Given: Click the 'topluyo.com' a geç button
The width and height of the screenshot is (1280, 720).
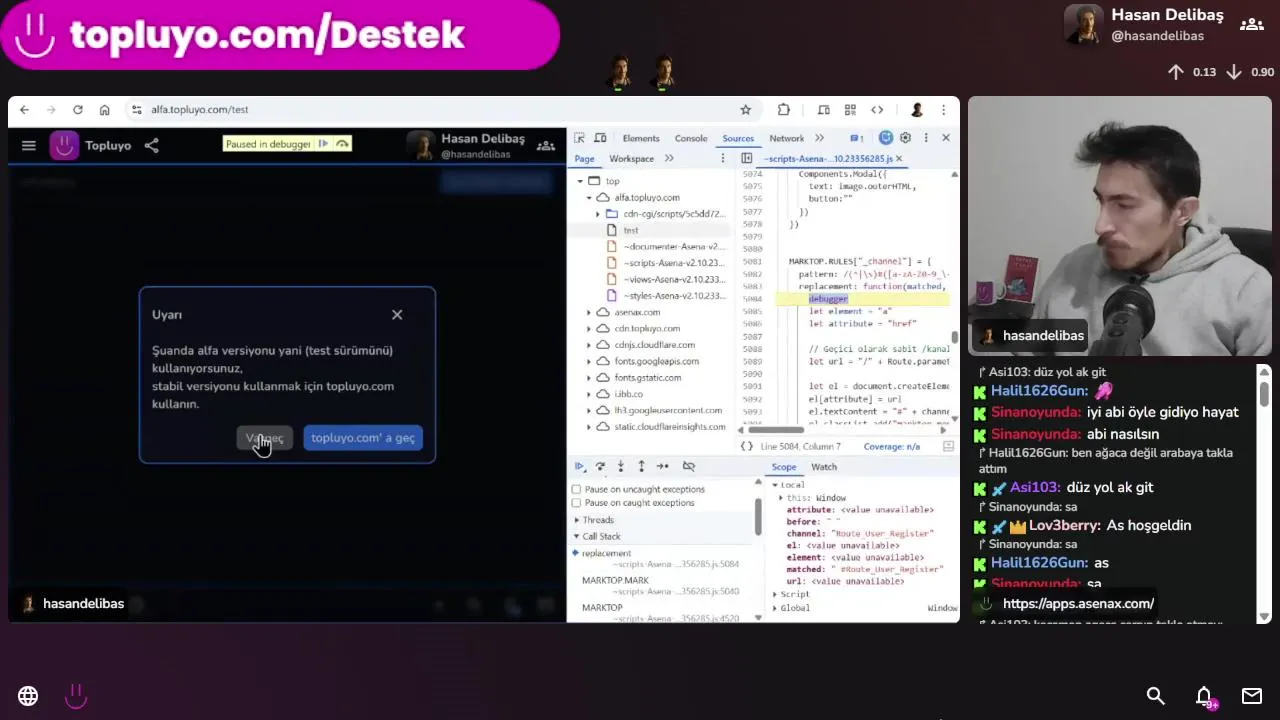Looking at the screenshot, I should point(363,438).
